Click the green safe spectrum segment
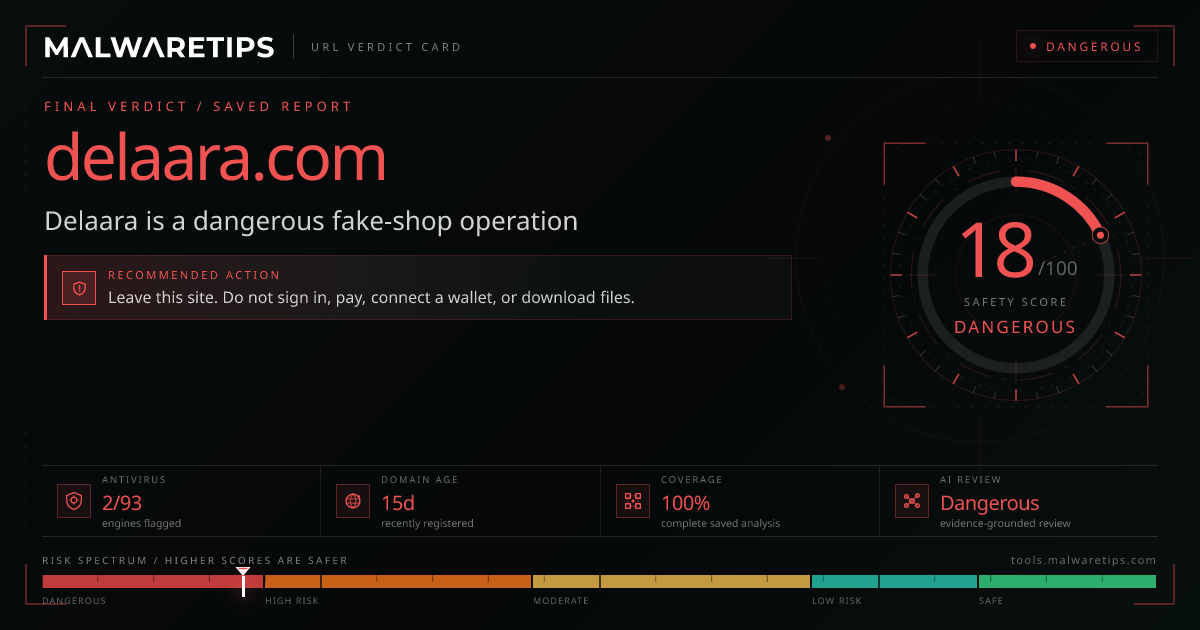1200x630 pixels. (1067, 581)
